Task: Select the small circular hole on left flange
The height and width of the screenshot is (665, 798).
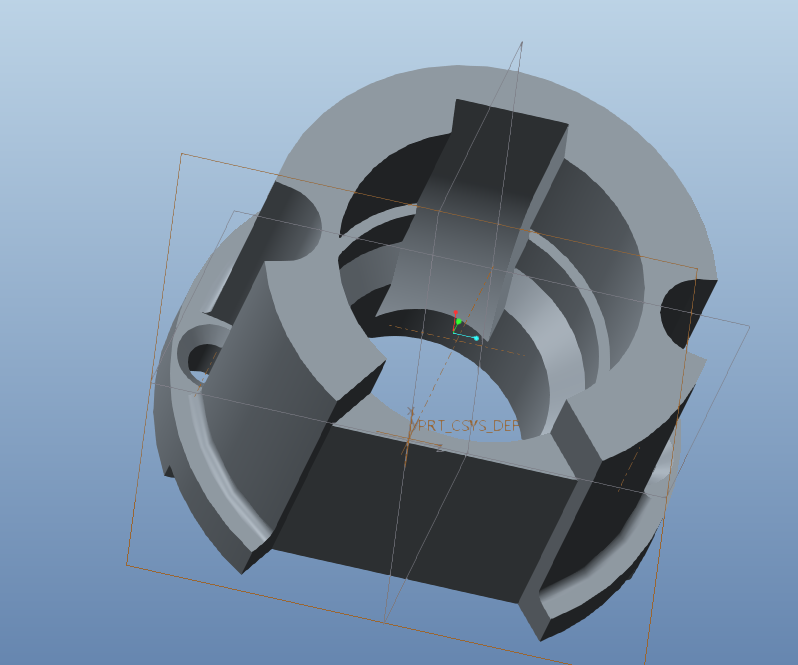Action: pos(205,359)
